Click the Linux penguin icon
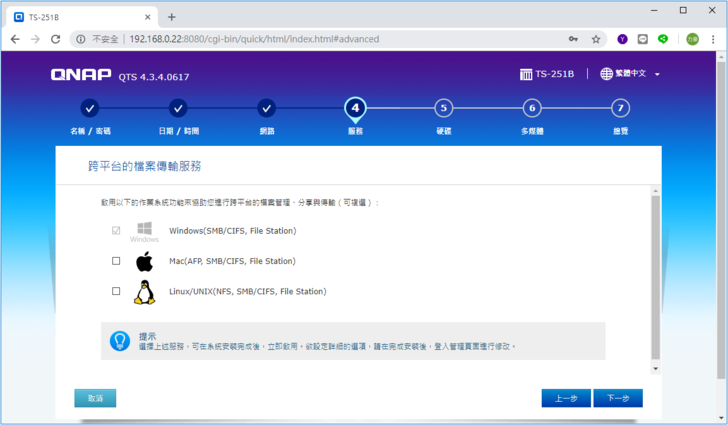This screenshot has width=728, height=425. [144, 292]
